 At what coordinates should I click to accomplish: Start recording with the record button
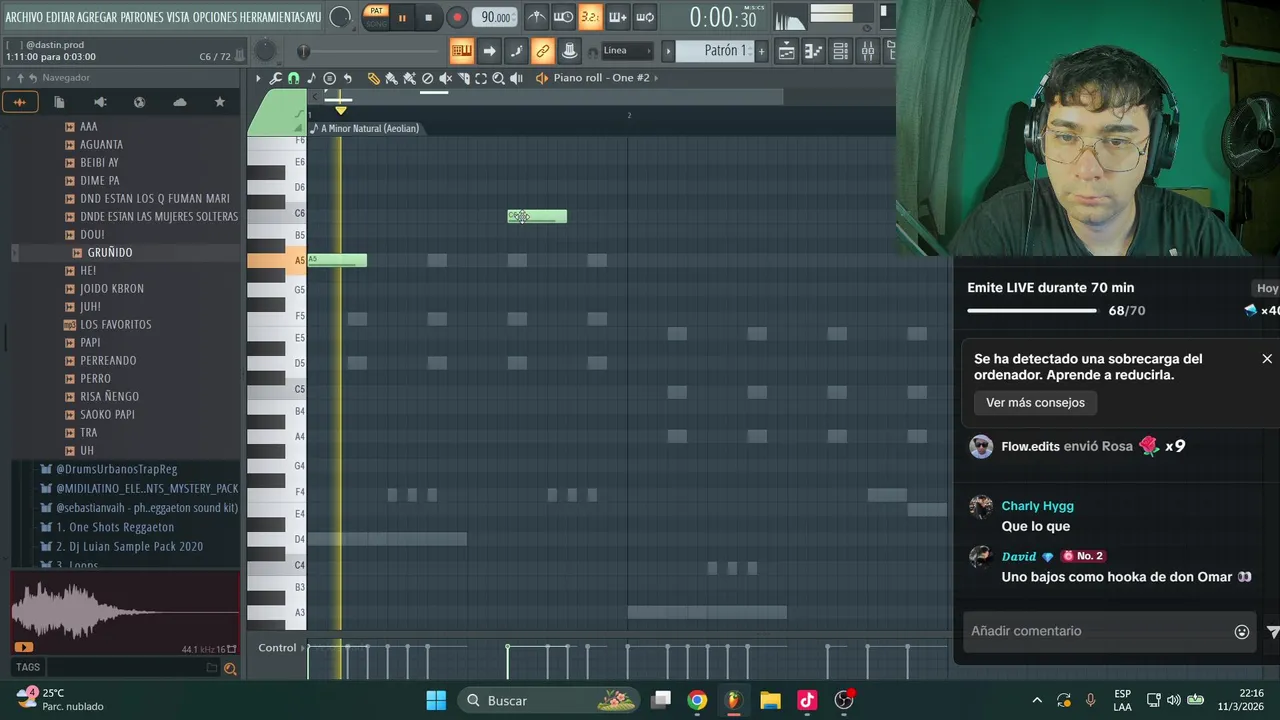(456, 17)
